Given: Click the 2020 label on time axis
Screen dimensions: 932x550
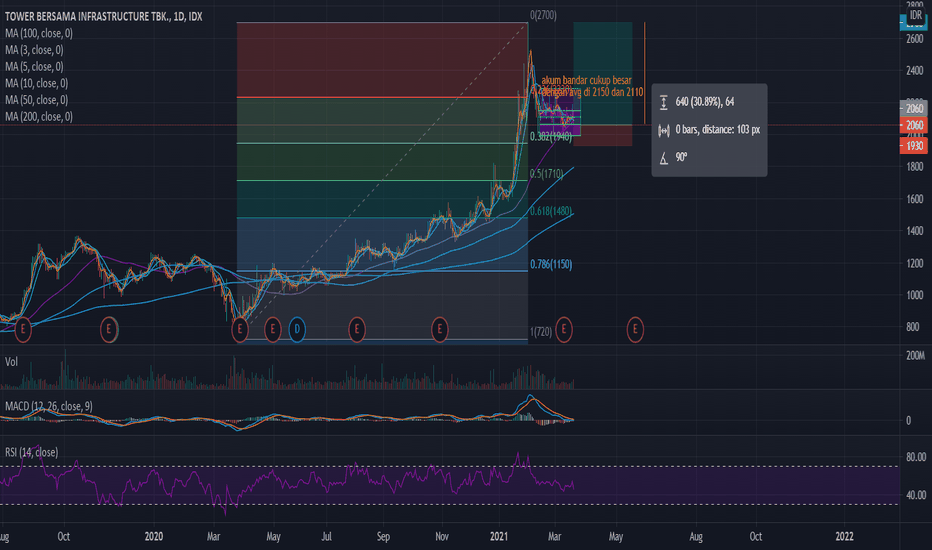Looking at the screenshot, I should [153, 536].
